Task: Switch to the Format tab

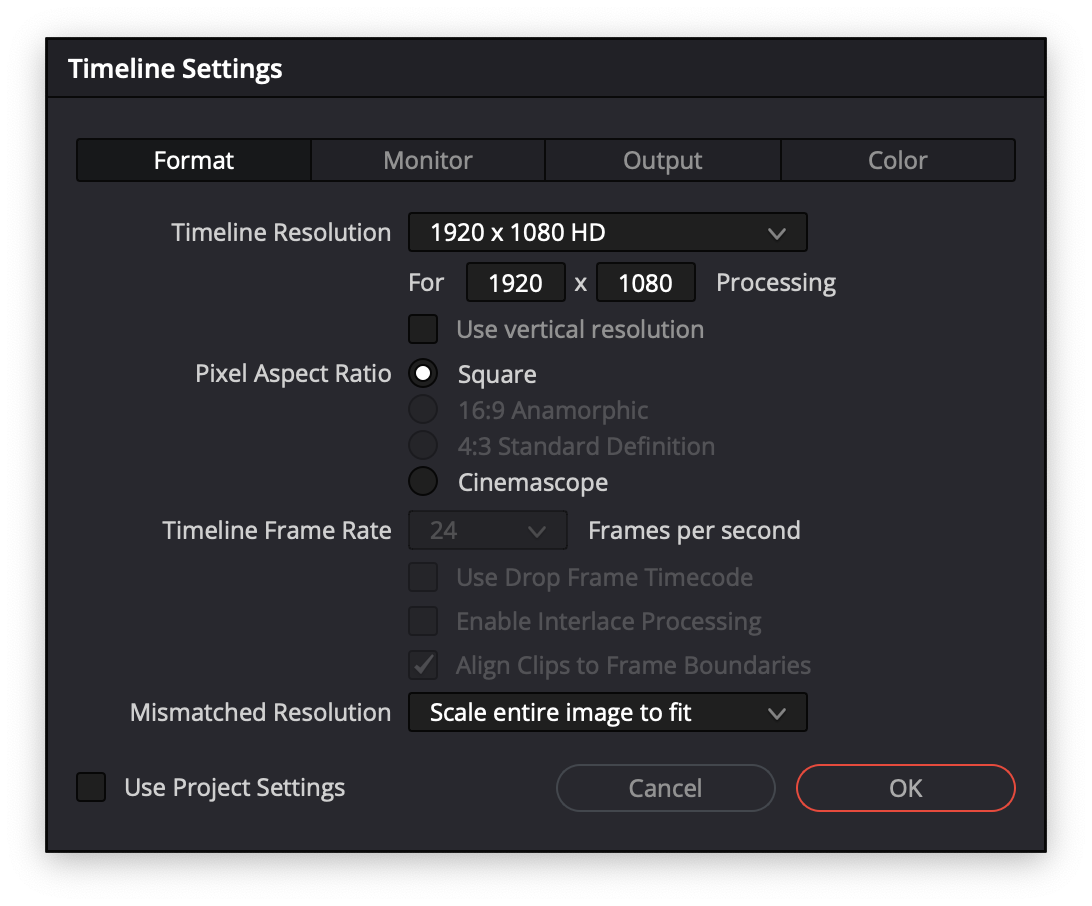Action: (194, 160)
